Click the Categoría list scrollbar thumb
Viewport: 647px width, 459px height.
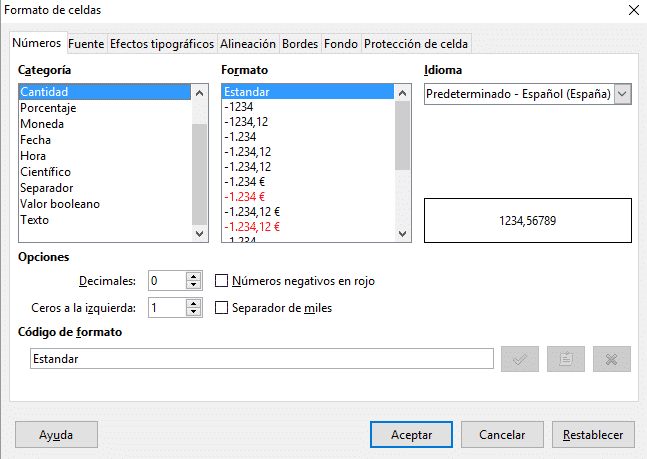tap(200, 174)
